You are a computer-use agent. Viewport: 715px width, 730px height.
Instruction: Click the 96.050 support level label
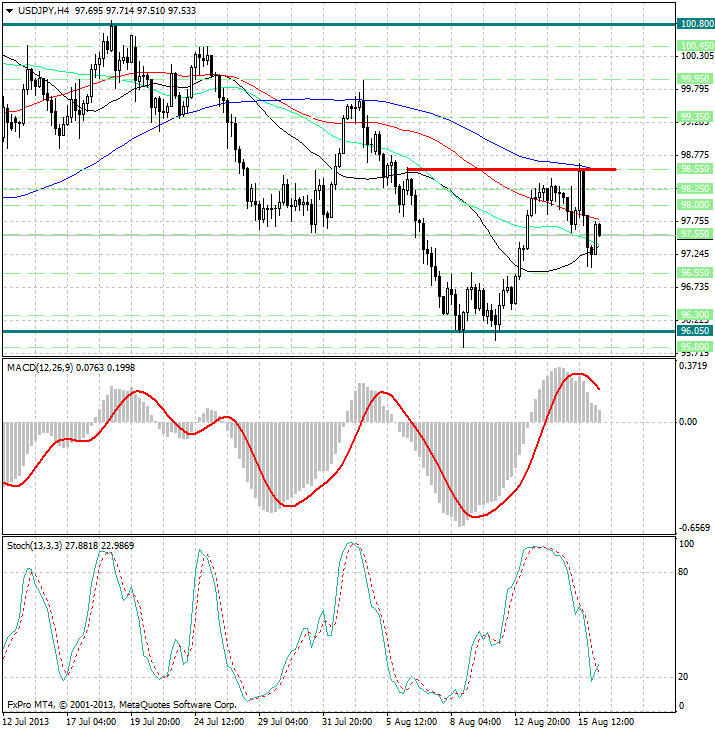[695, 331]
